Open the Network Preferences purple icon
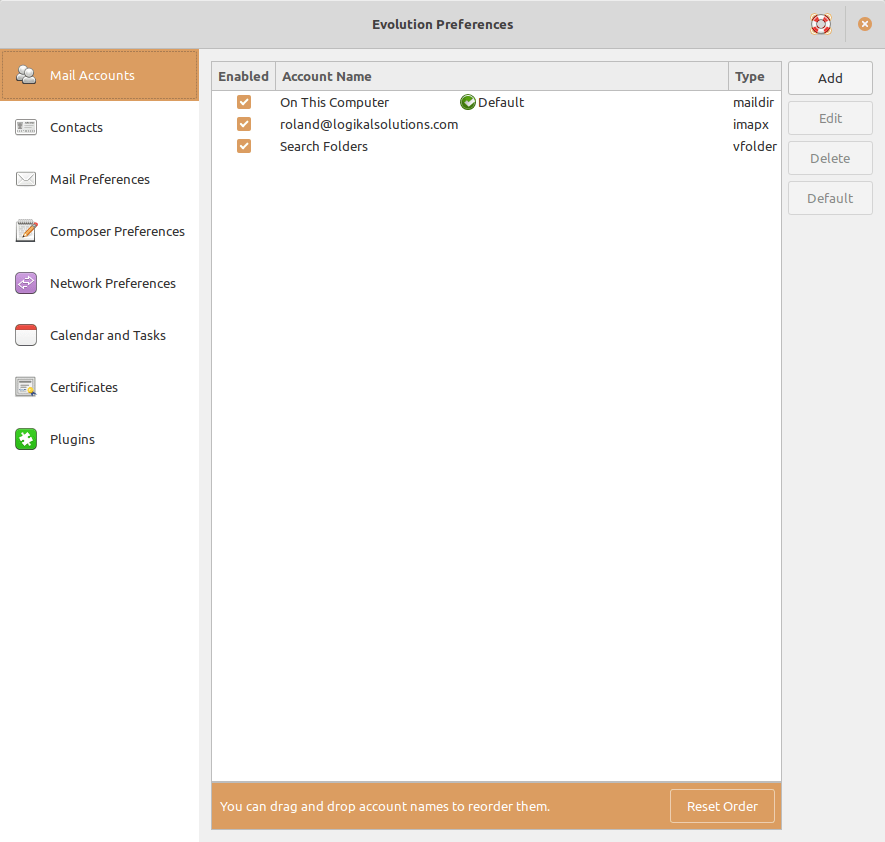 [x=26, y=283]
